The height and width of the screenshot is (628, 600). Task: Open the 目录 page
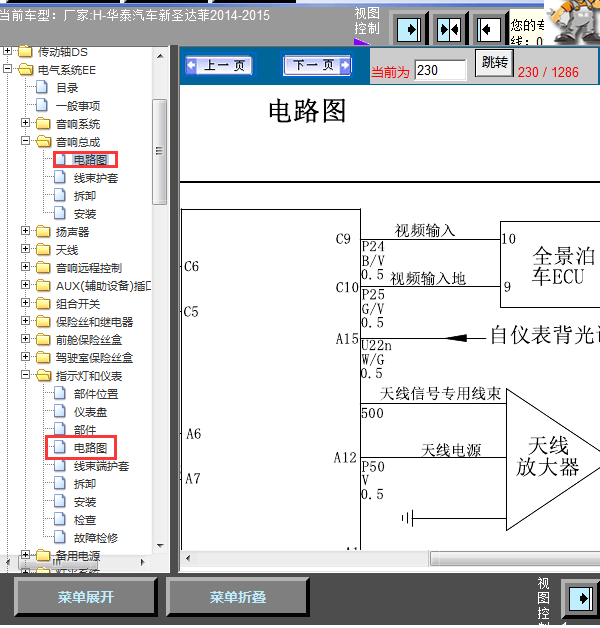(x=67, y=88)
